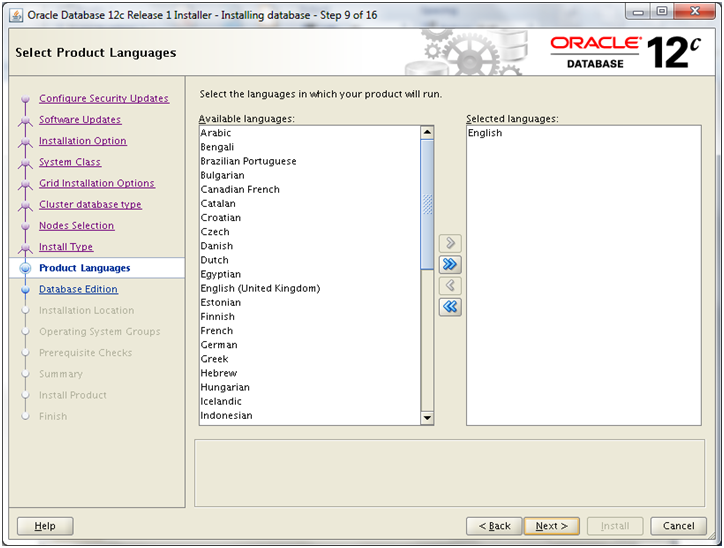Select Egyptian in Available languages
This screenshot has height=548, width=724.
coord(310,274)
